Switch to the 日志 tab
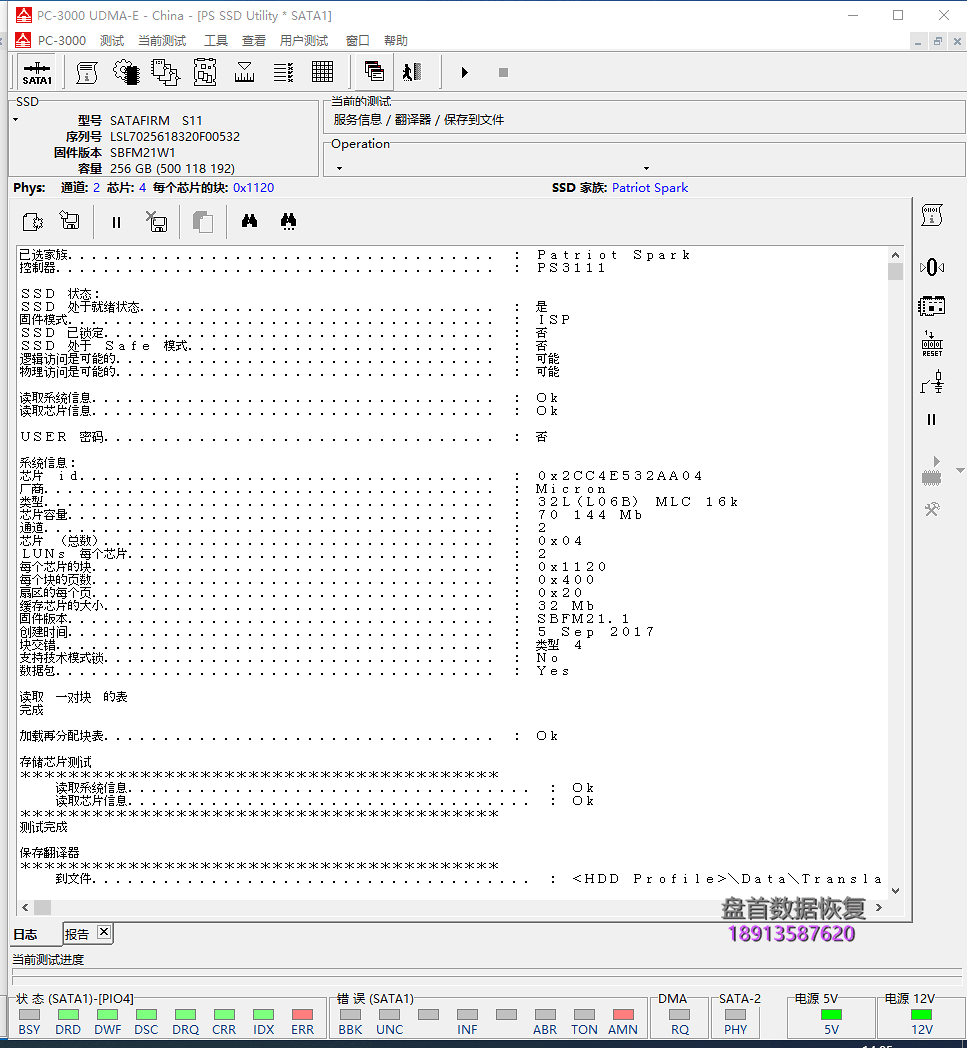 coord(26,934)
